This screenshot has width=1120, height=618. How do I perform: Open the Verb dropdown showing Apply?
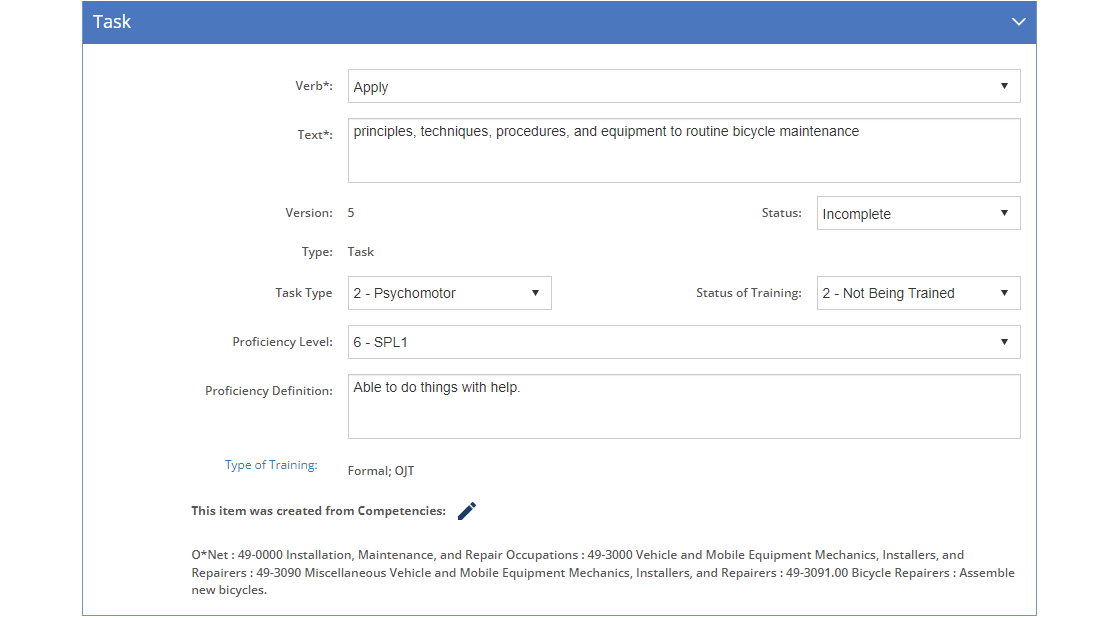(684, 86)
